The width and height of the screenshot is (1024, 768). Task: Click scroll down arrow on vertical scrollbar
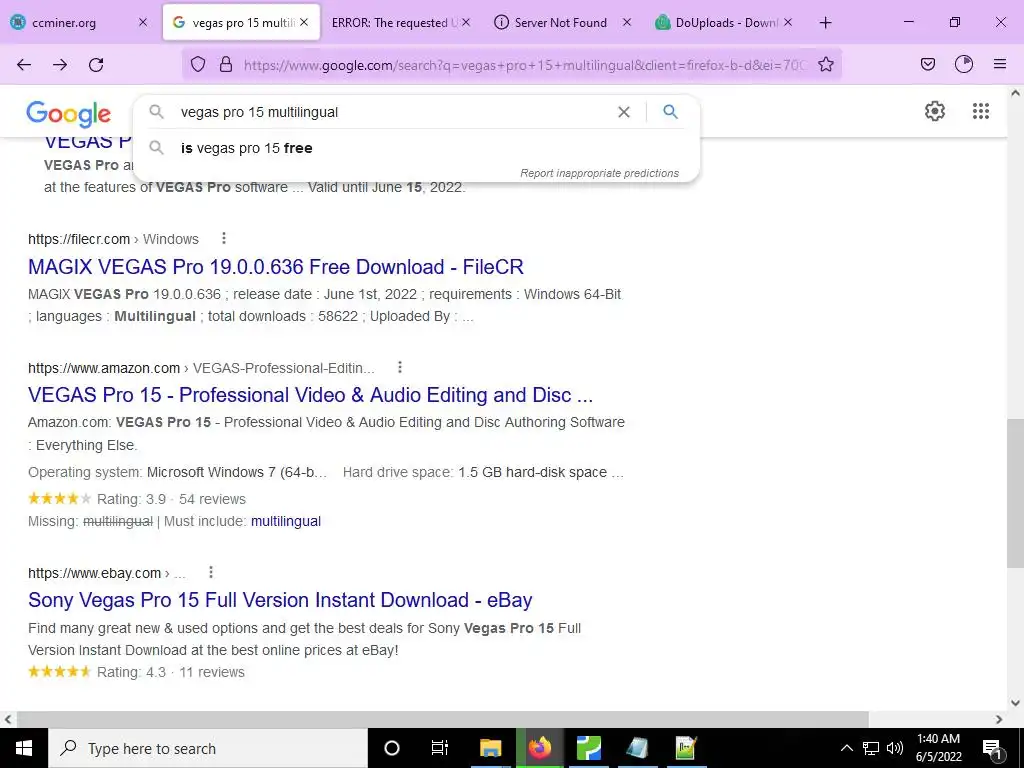tap(1015, 703)
